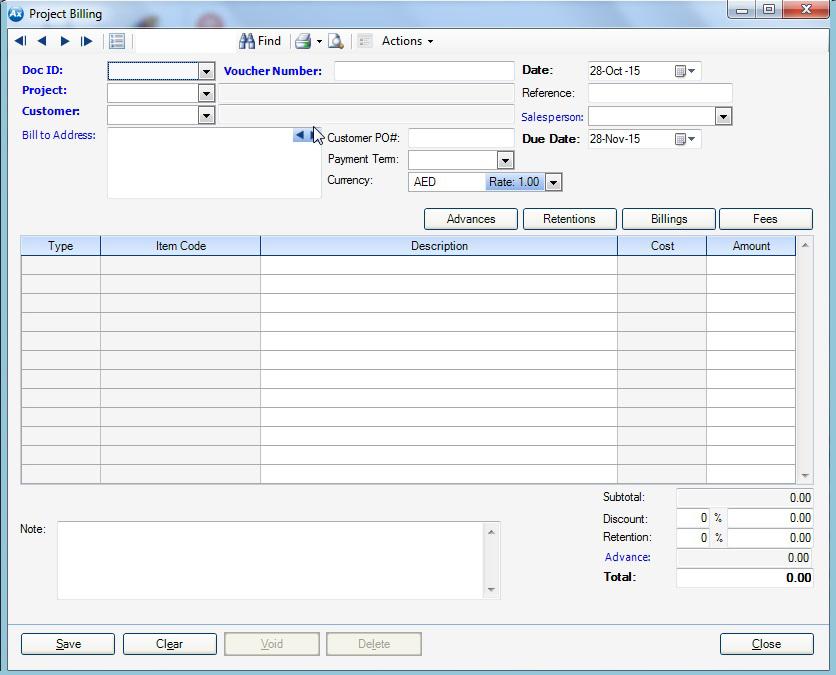Screen dimensions: 836x675
Task: Click the print preview magnifier icon
Action: tap(336, 41)
